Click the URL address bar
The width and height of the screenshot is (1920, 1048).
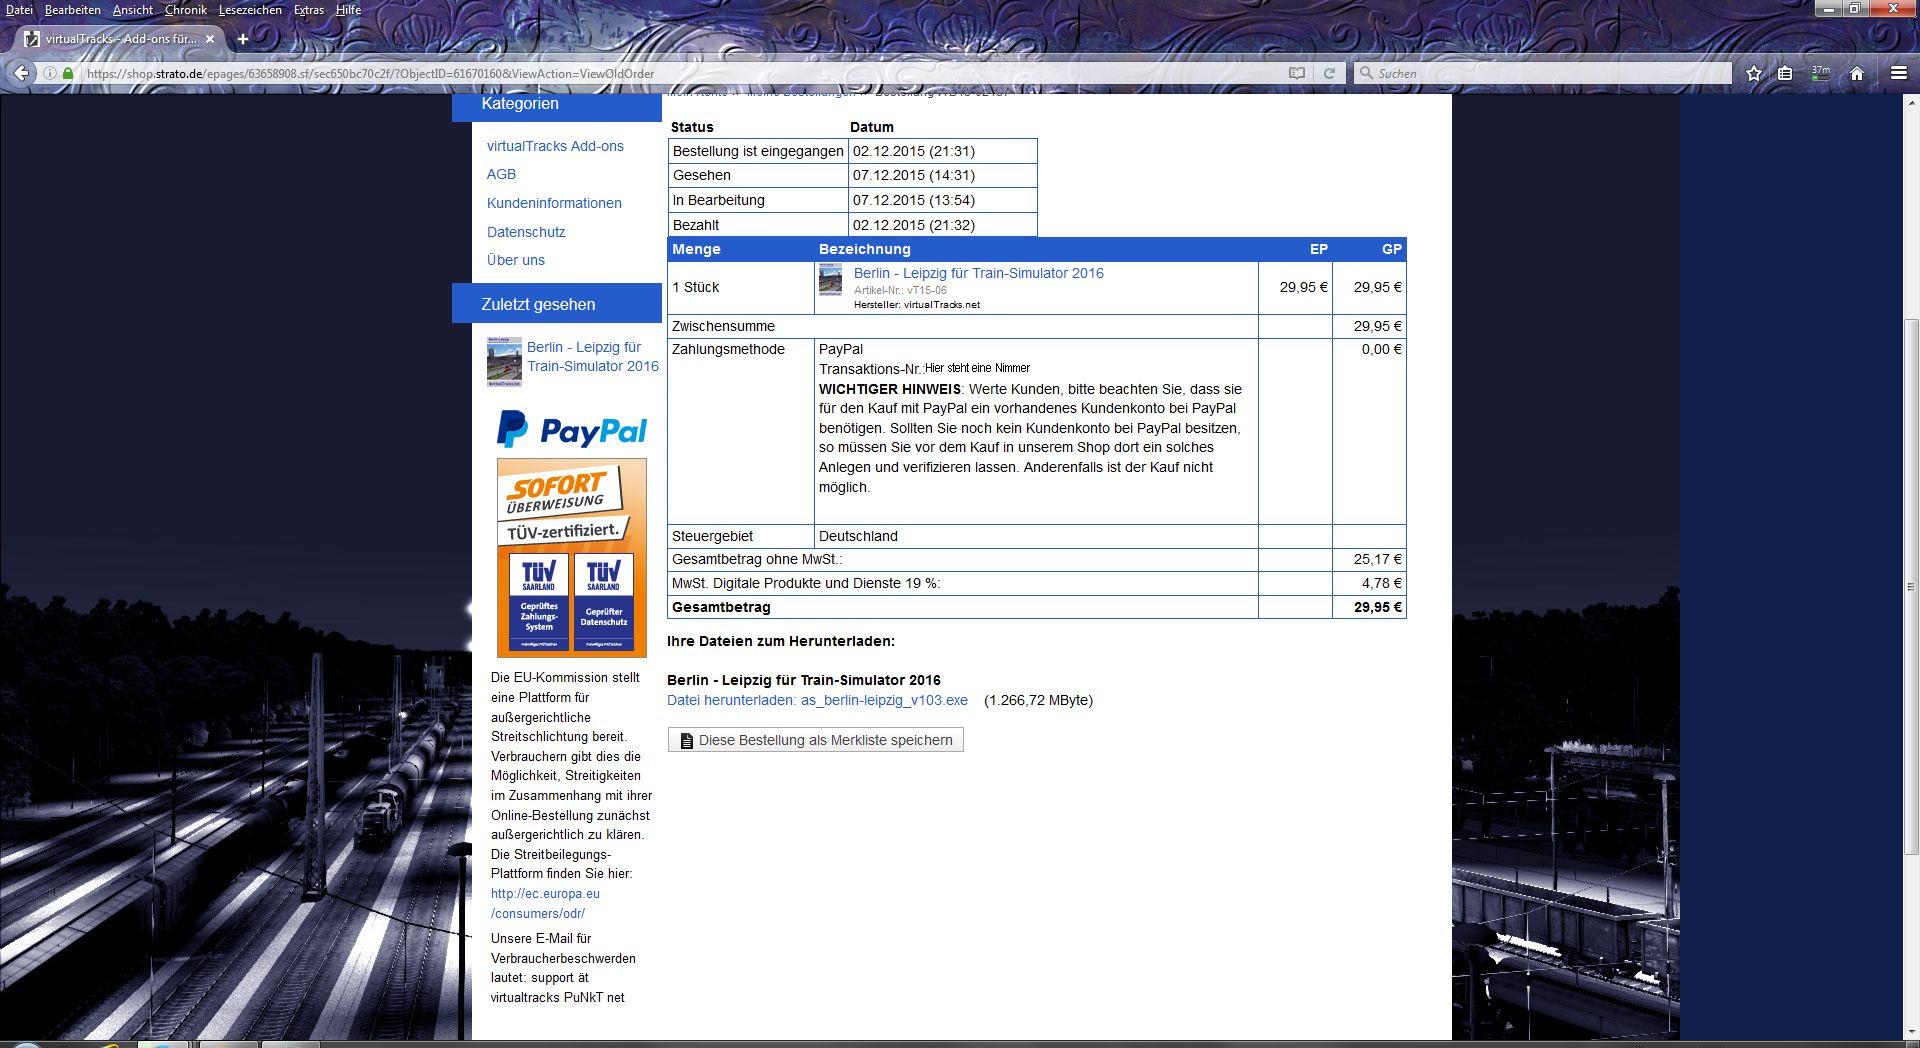tap(680, 73)
